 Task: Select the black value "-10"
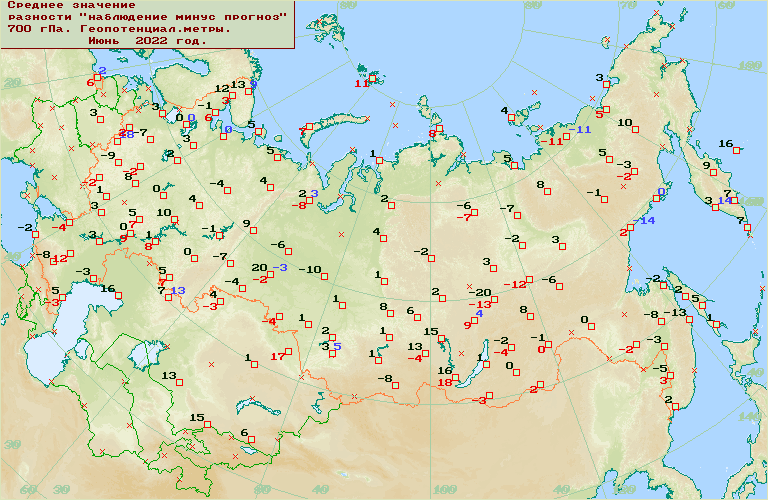[310, 269]
